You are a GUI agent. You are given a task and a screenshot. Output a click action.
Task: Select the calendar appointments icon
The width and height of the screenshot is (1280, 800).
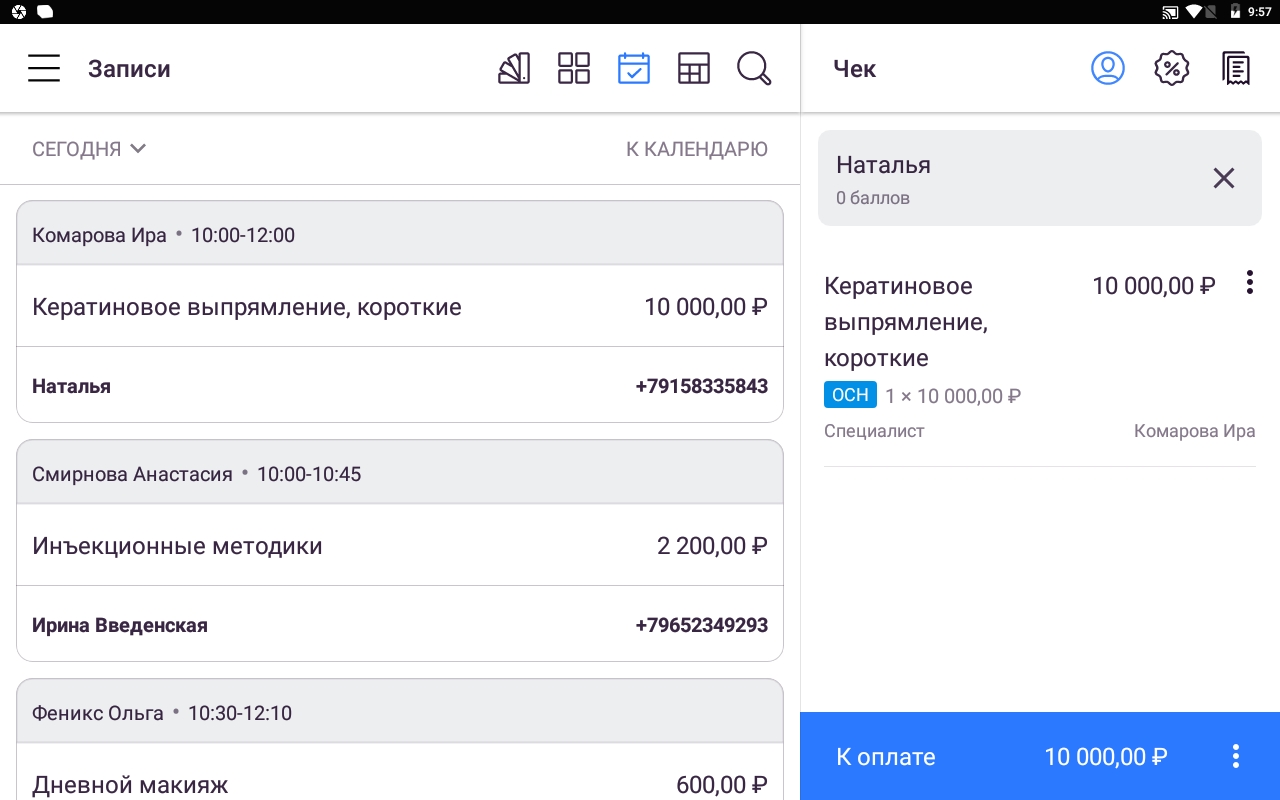[634, 69]
